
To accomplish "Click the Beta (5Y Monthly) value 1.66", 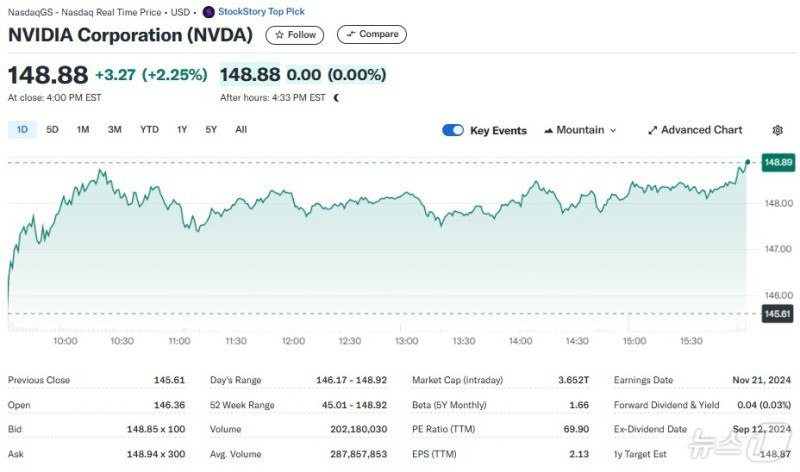I will point(579,405).
